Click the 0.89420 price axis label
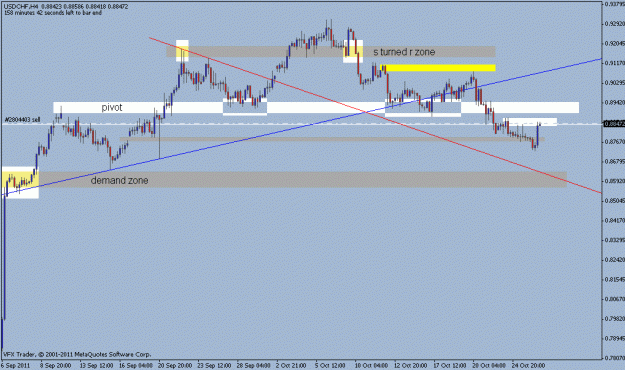Screen dimensions: 625x370 (615, 102)
